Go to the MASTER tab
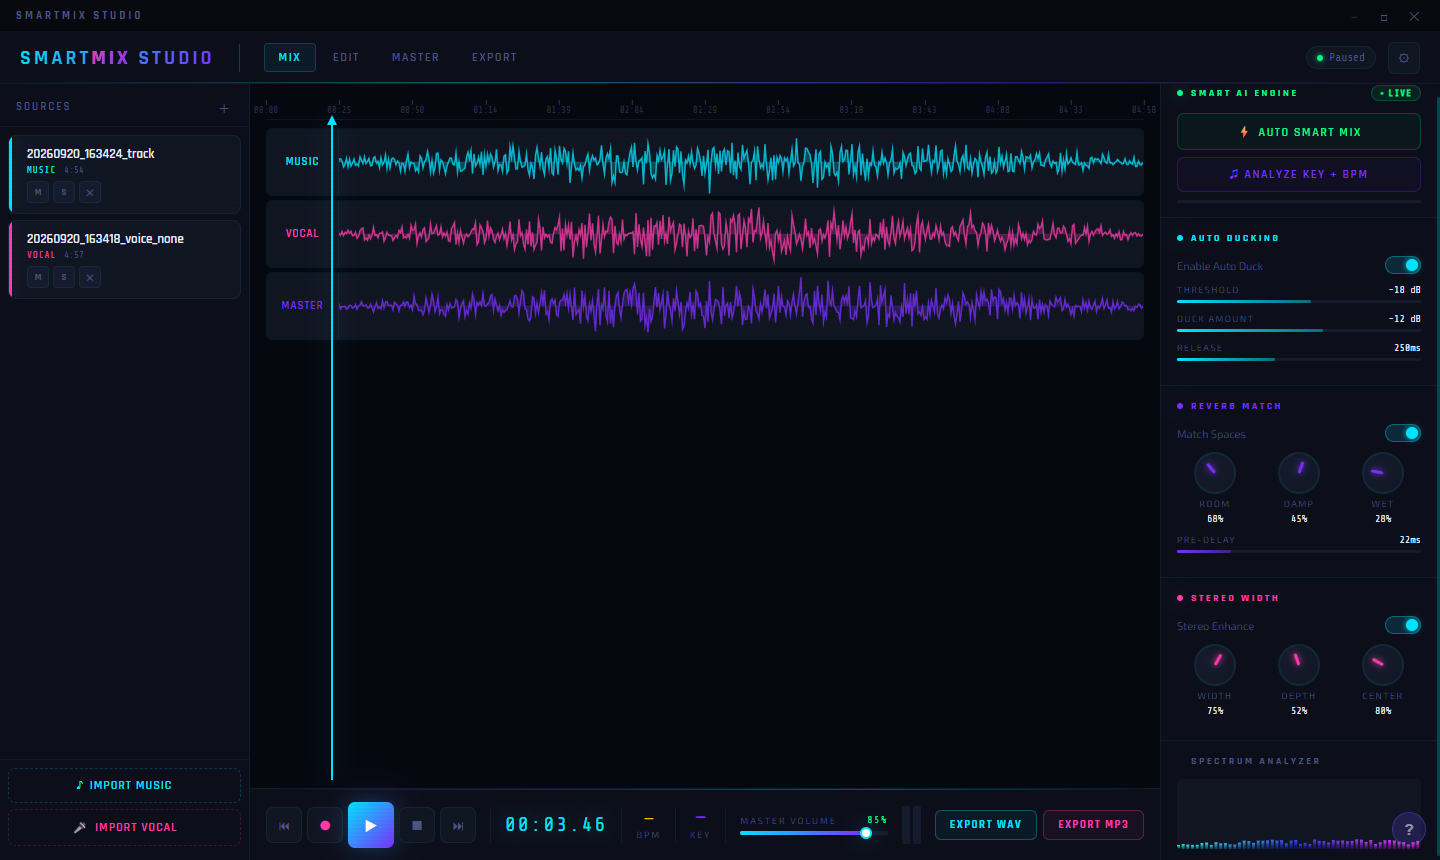Viewport: 1440px width, 860px height. (x=416, y=57)
